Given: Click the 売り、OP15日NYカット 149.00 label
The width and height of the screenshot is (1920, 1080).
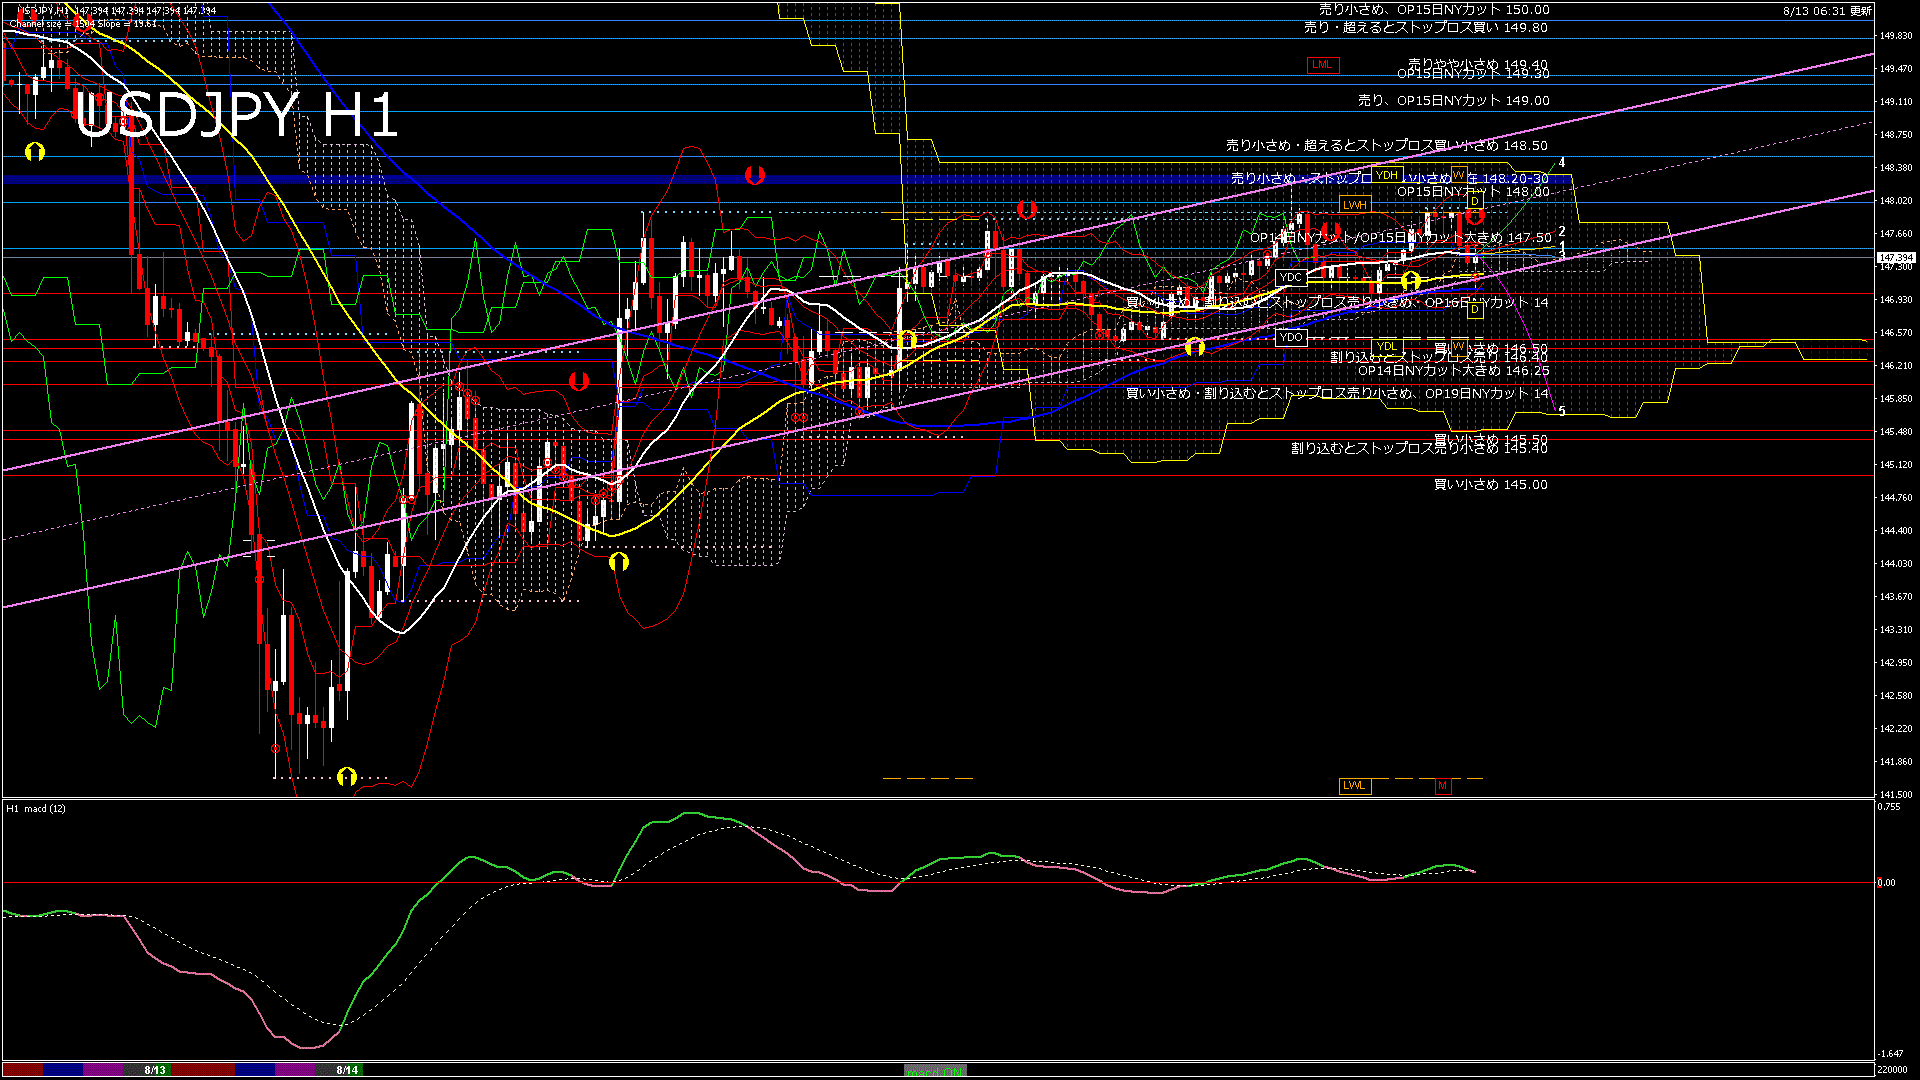Looking at the screenshot, I should [x=1453, y=101].
